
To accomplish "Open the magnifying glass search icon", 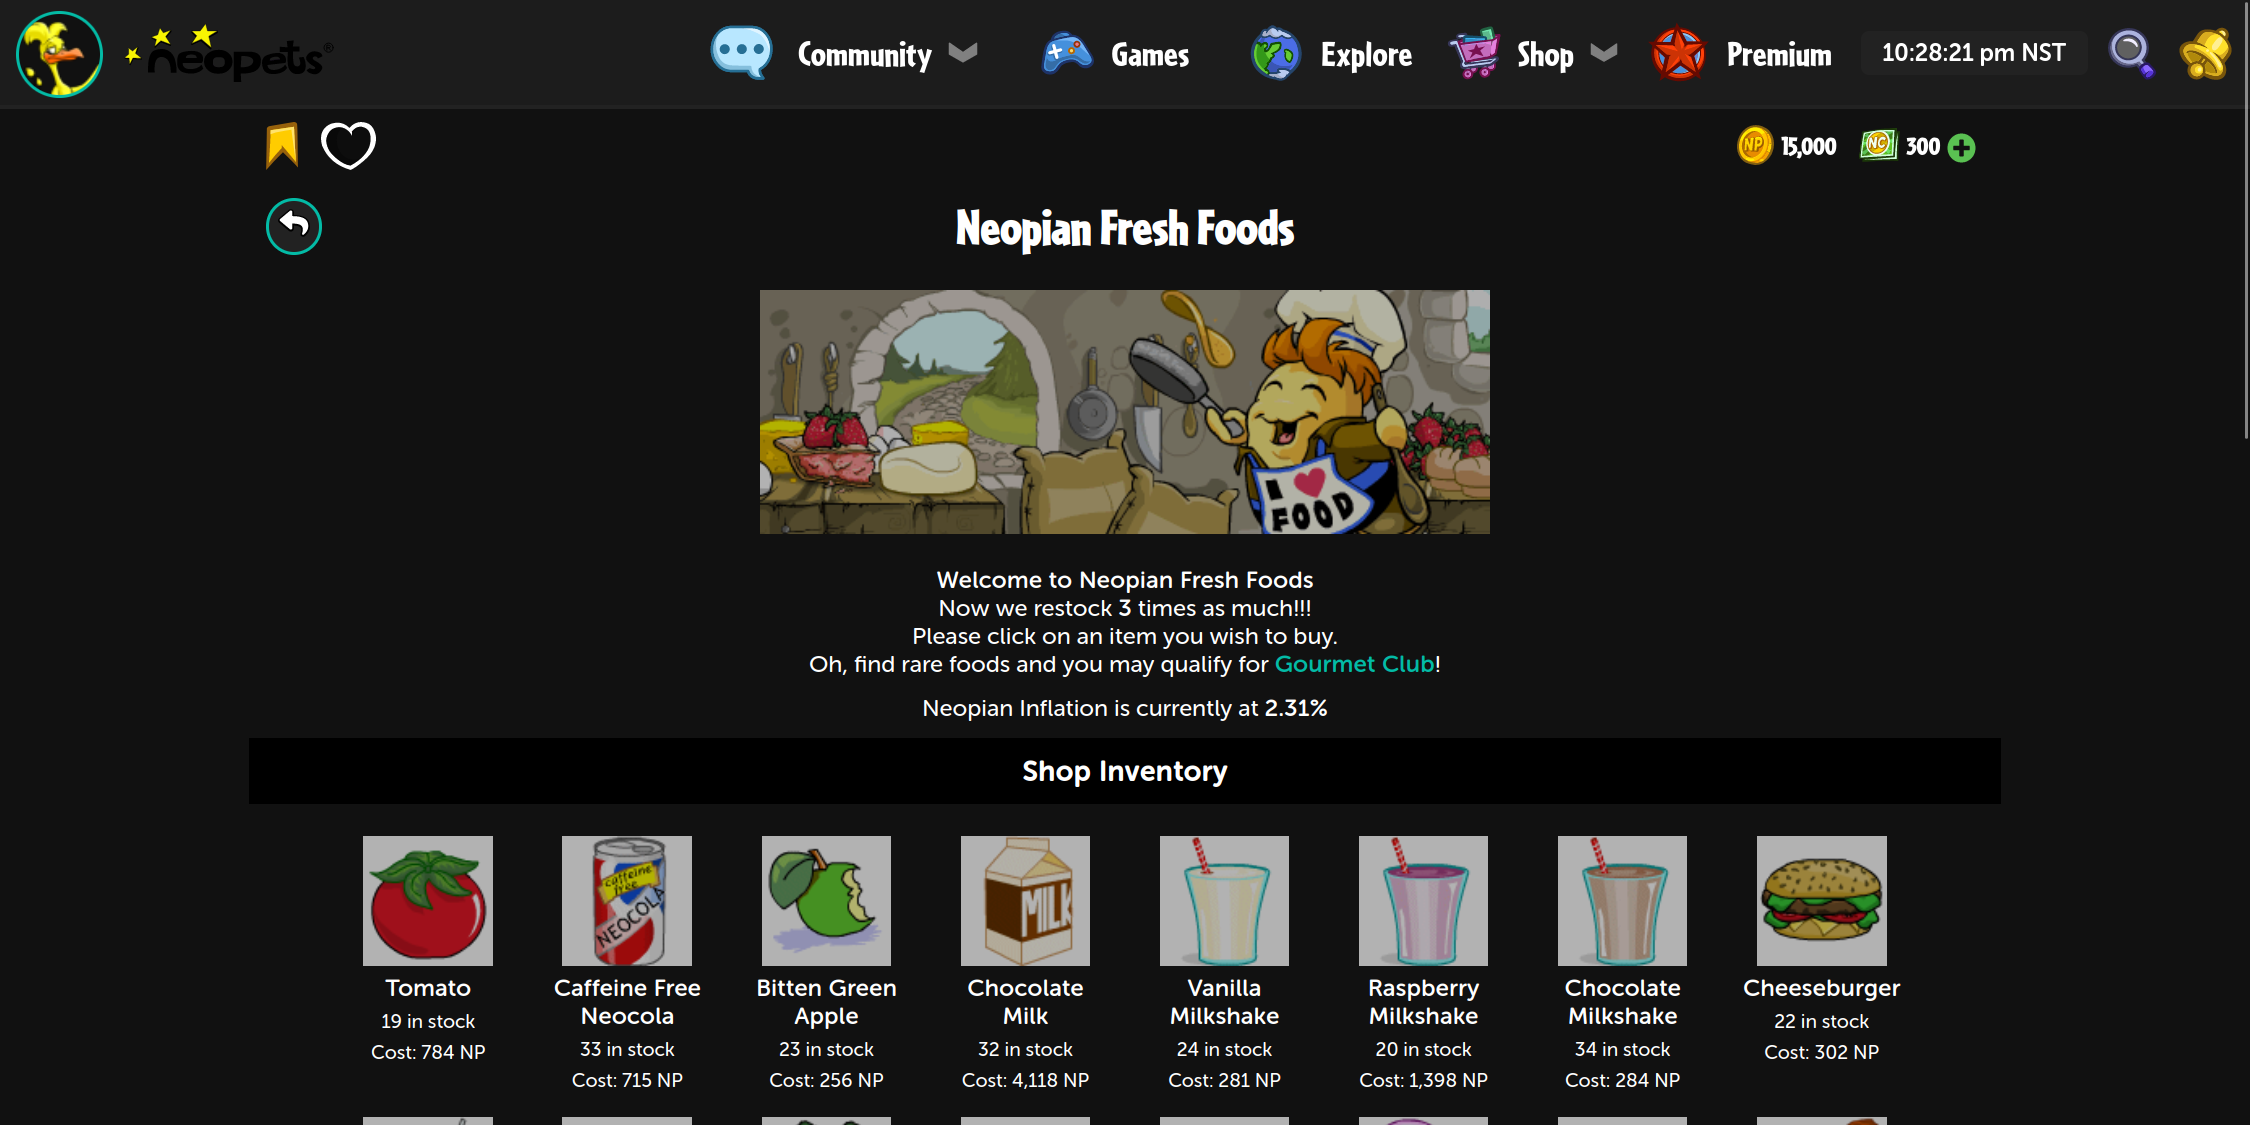I will coord(2131,53).
